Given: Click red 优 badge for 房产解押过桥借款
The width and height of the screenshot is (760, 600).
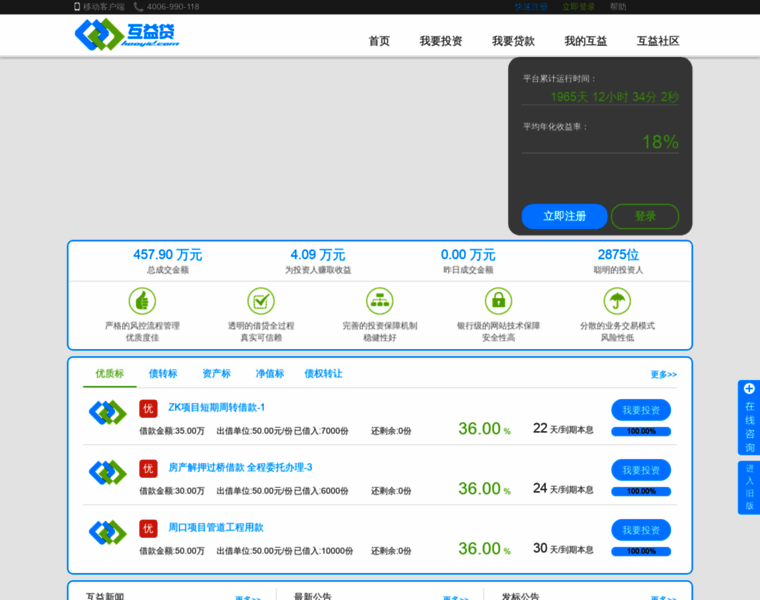Looking at the screenshot, I should [x=148, y=468].
